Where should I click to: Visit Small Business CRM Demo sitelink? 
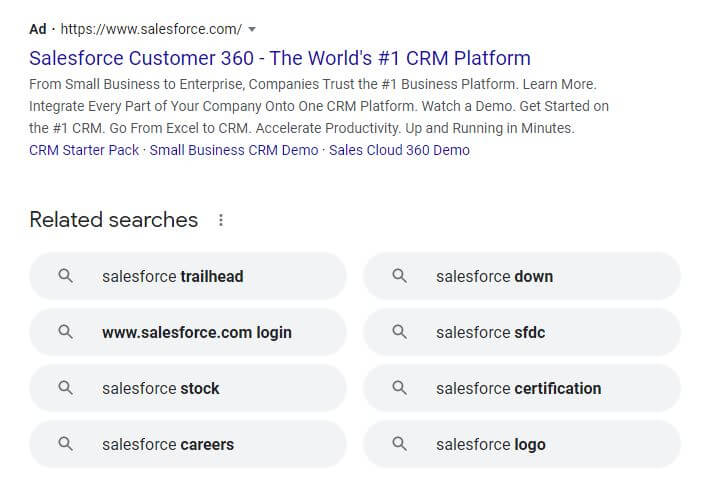click(x=234, y=150)
